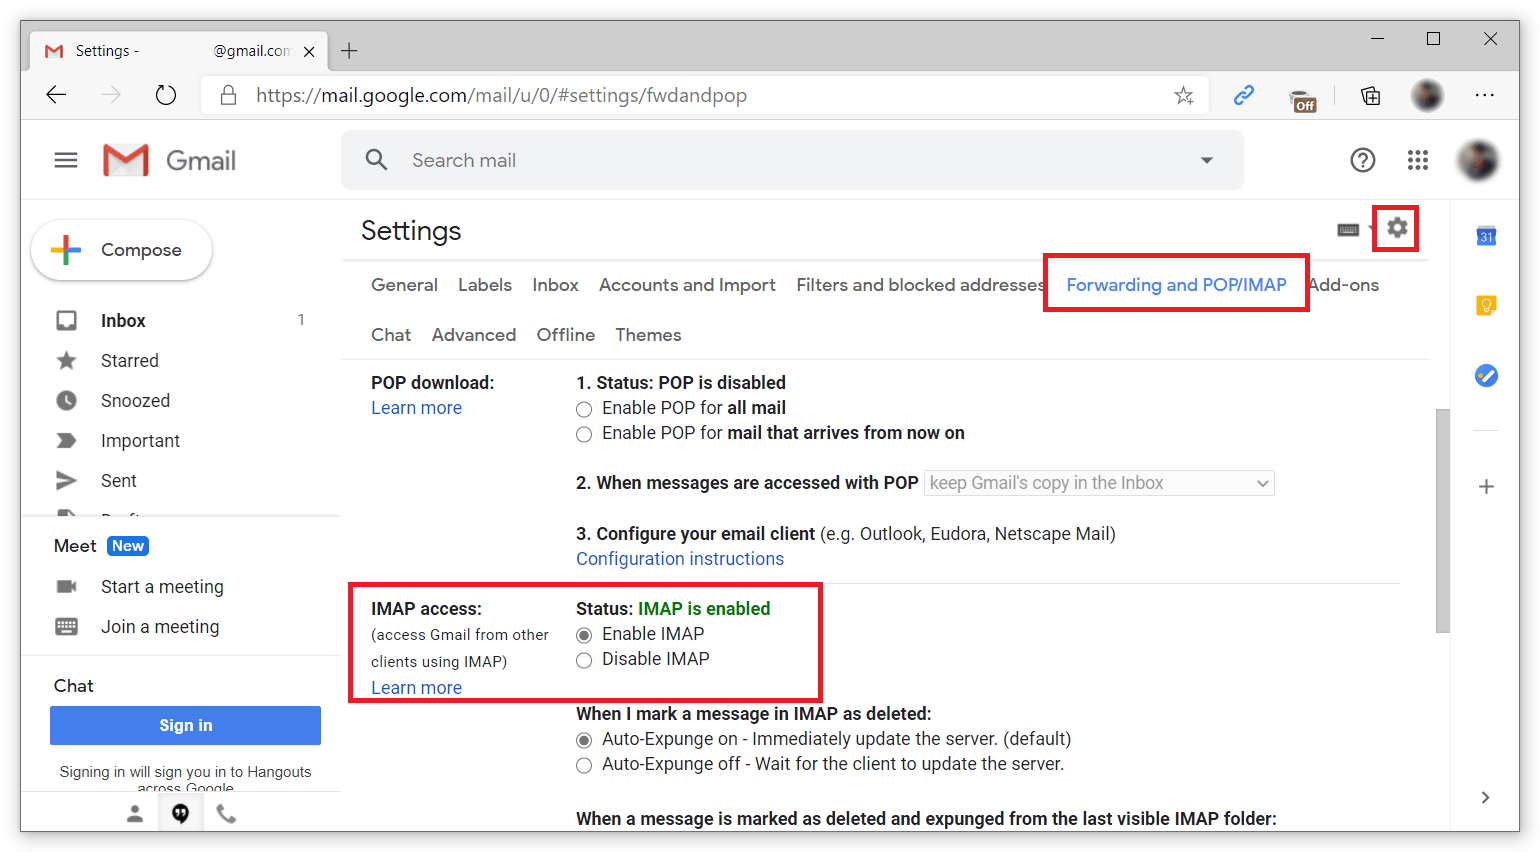This screenshot has height=852, width=1540.
Task: Open the Google apps grid icon
Action: [1418, 160]
